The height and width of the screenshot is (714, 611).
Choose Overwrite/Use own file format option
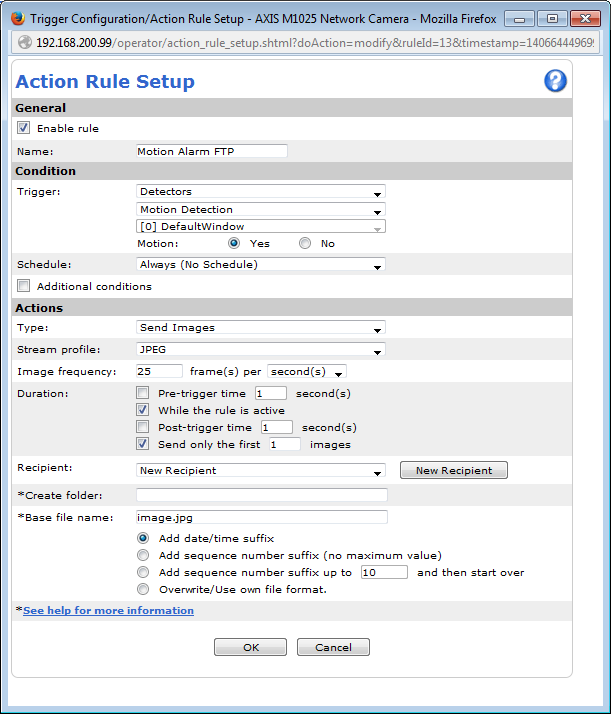pos(143,589)
